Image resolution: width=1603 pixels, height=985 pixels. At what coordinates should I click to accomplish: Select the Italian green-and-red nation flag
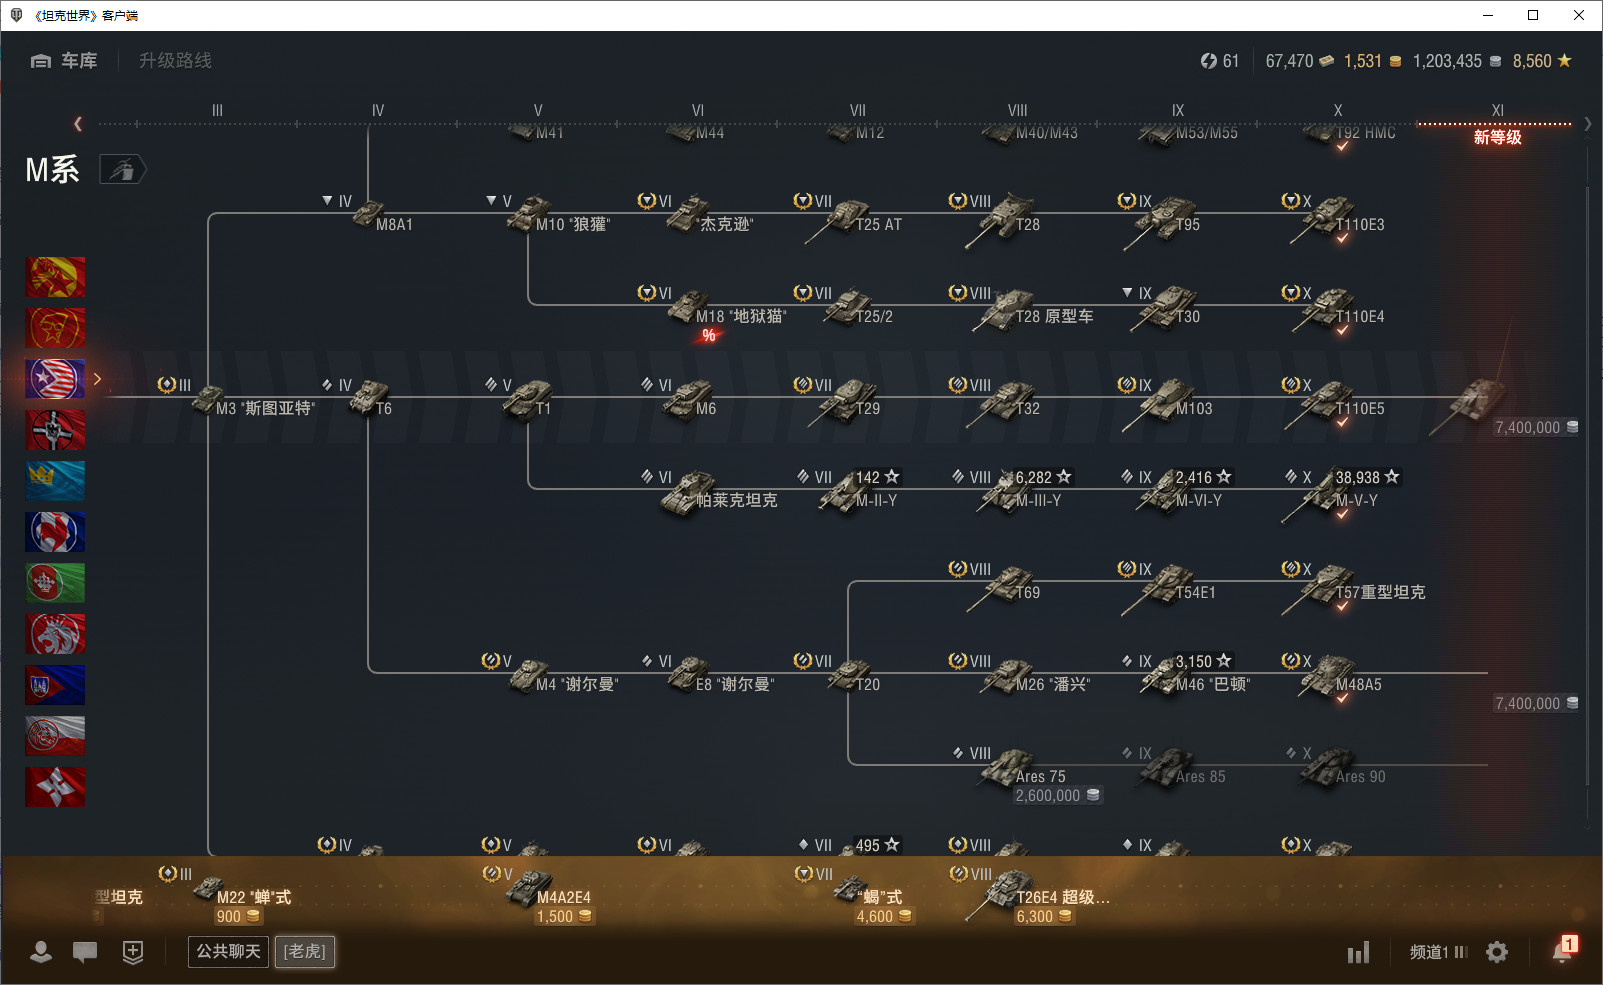tap(55, 583)
